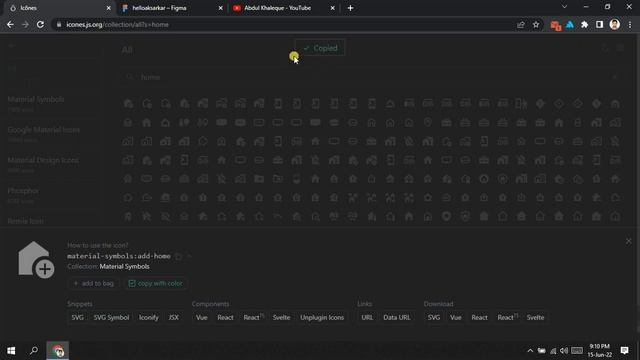Image resolution: width=640 pixels, height=360 pixels.
Task: Download the icon as React TS file
Action: (x=507, y=318)
